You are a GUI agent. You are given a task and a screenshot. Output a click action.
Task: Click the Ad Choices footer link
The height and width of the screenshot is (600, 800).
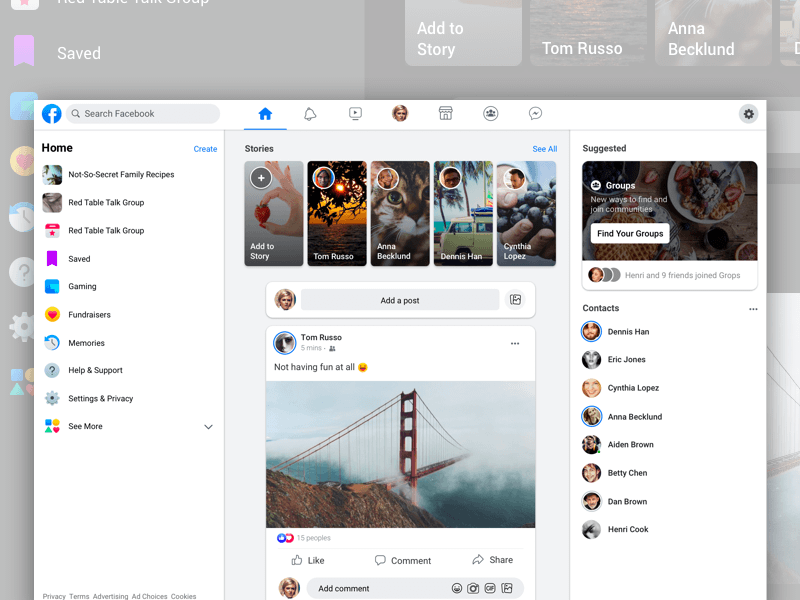click(x=149, y=596)
